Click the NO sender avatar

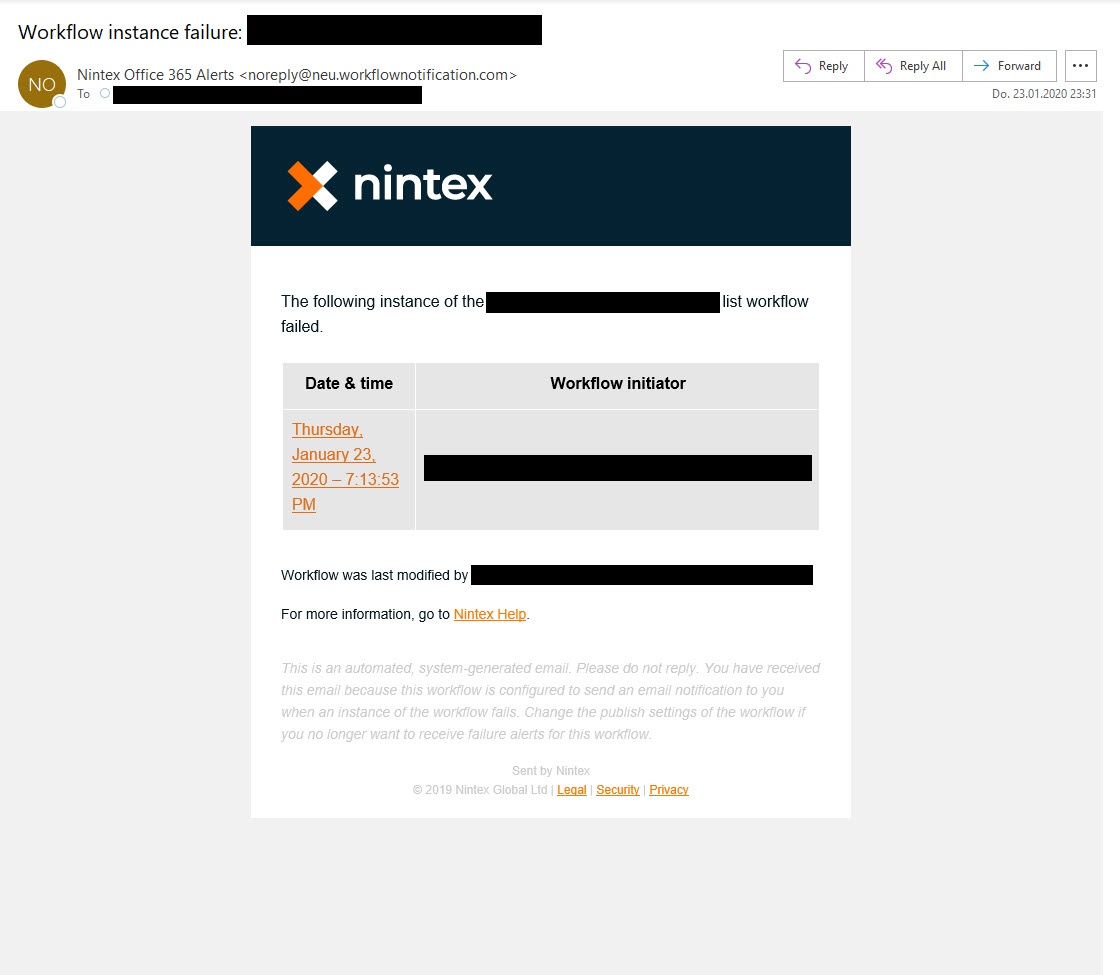(x=42, y=84)
